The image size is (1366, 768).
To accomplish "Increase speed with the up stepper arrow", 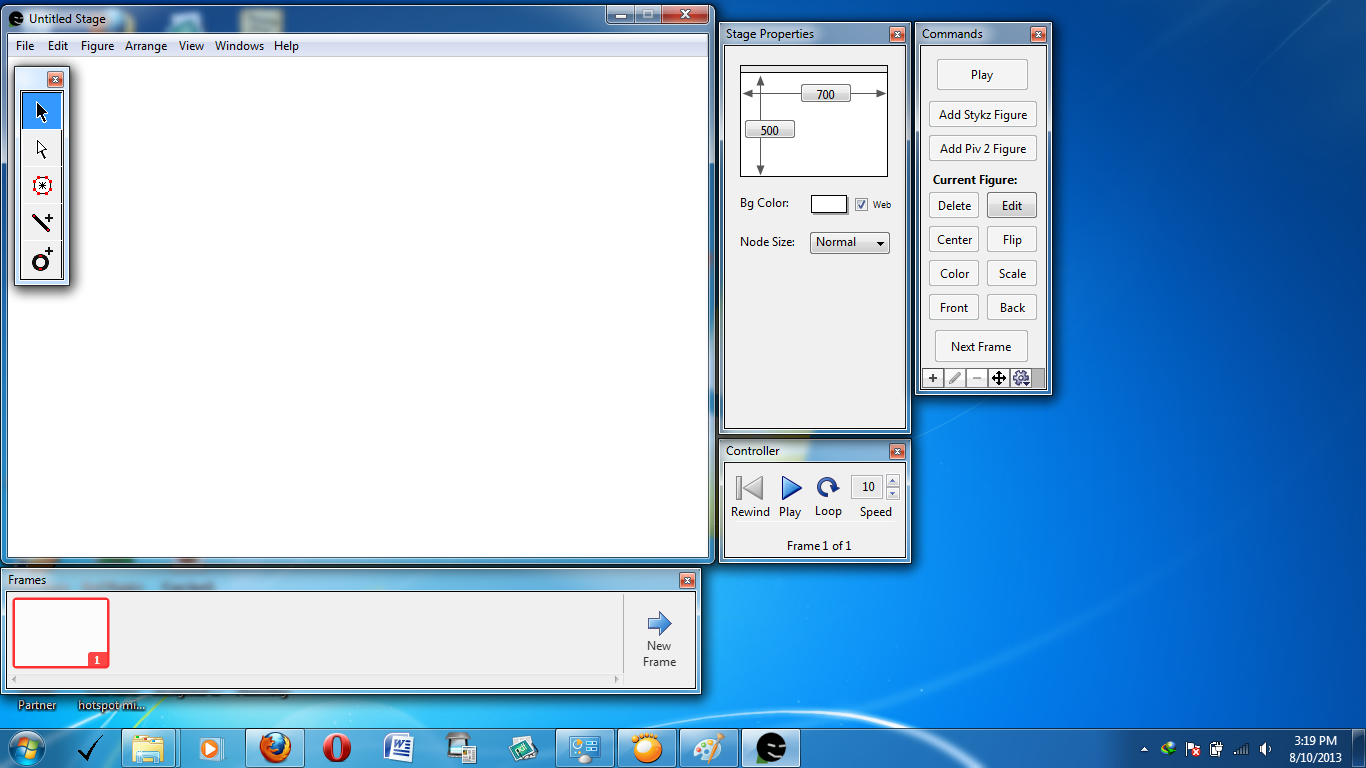I will coord(893,481).
